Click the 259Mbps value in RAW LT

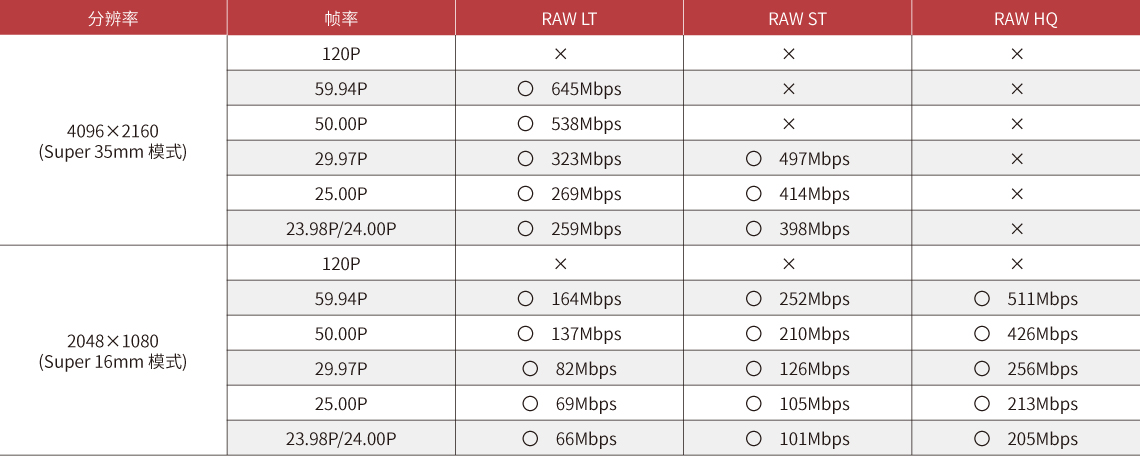pyautogui.click(x=586, y=229)
